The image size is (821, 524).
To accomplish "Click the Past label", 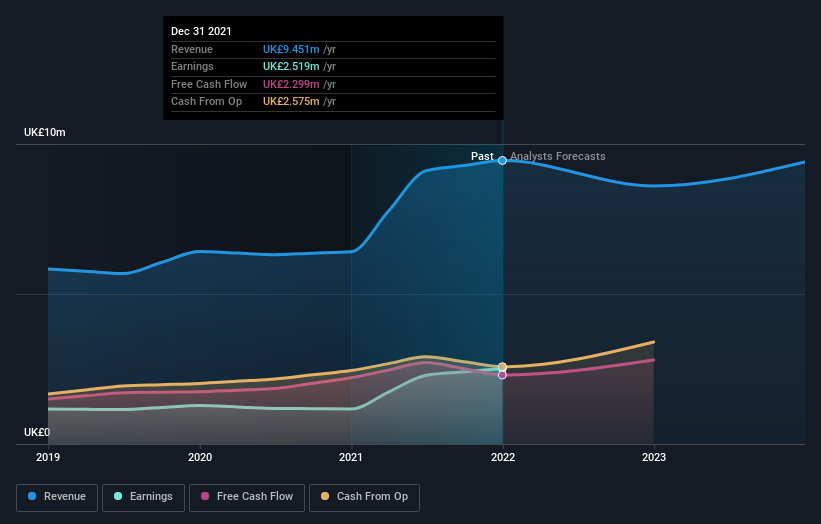I will click(x=482, y=156).
